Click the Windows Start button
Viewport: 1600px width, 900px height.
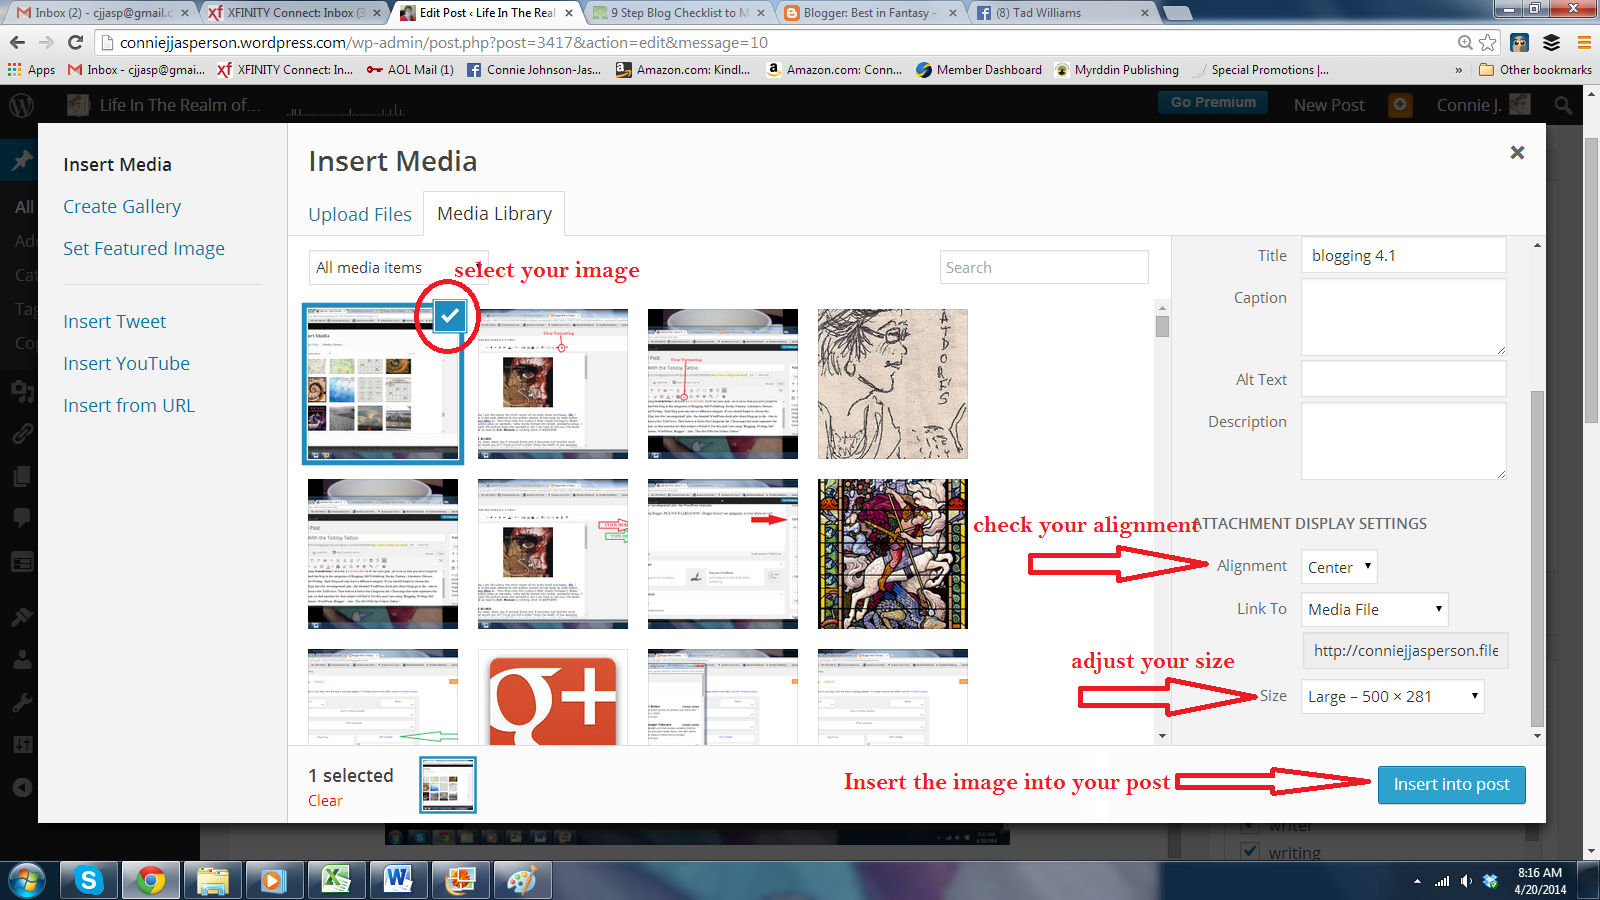click(27, 880)
